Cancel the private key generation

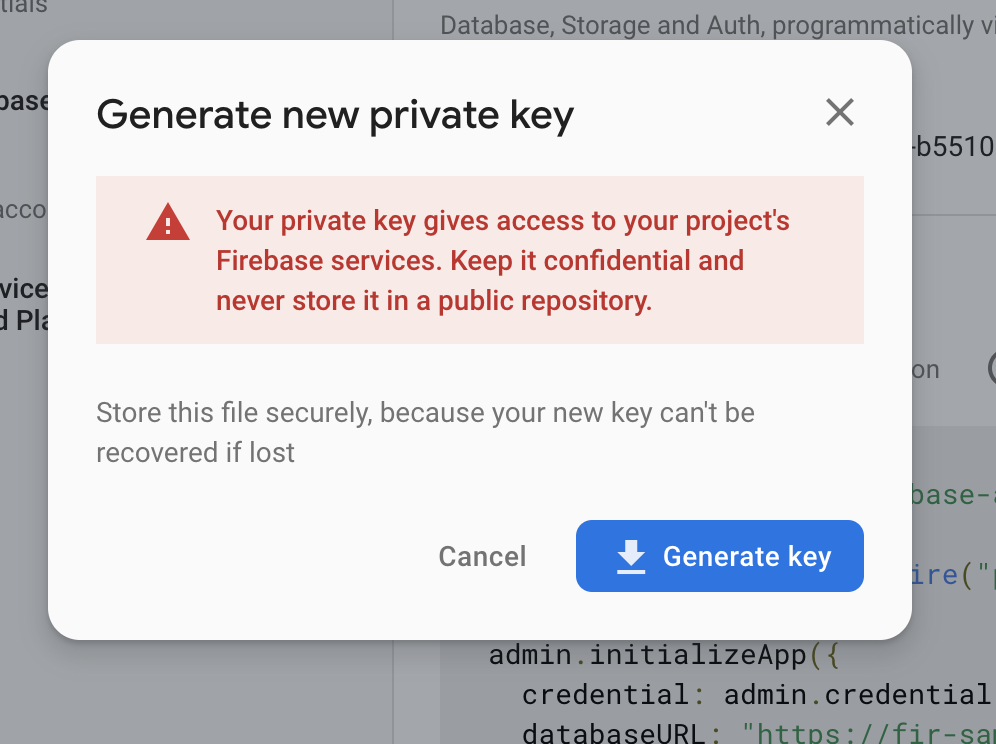(x=482, y=556)
